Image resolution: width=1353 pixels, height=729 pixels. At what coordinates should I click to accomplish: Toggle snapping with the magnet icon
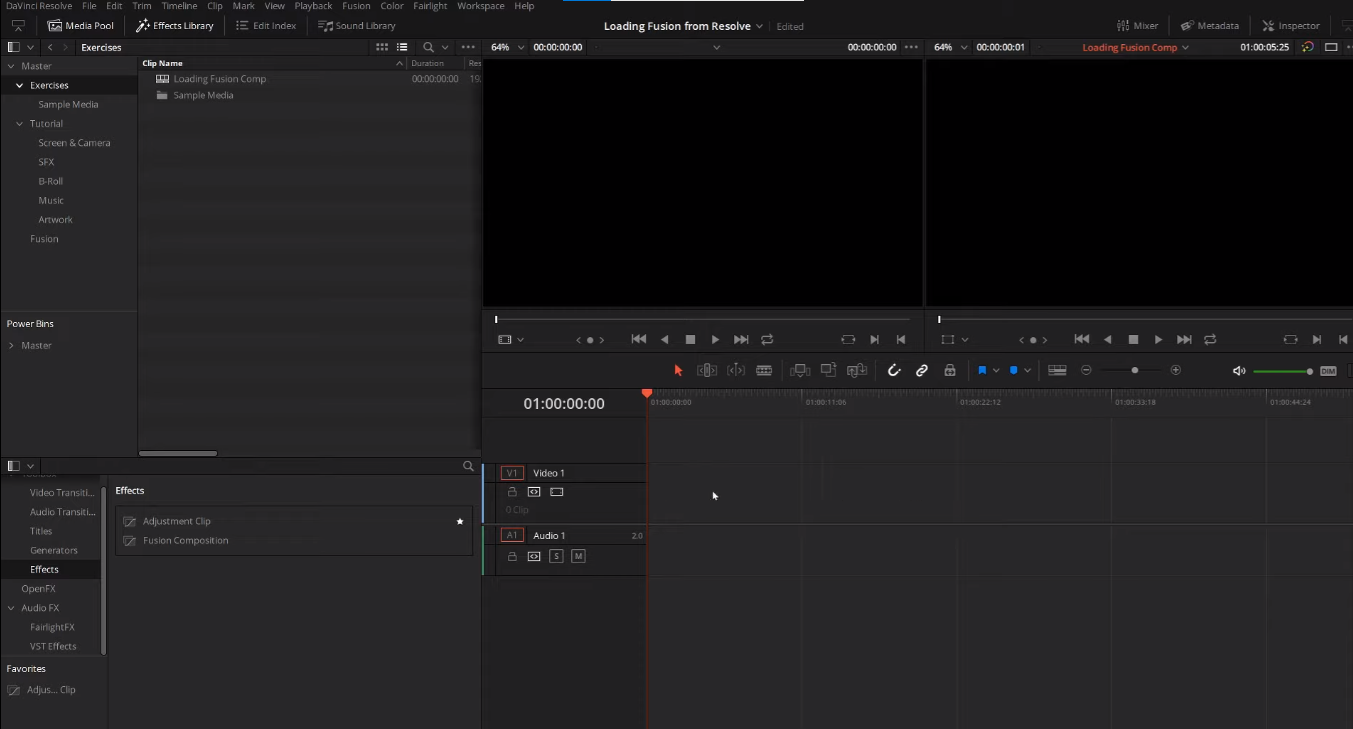point(894,370)
